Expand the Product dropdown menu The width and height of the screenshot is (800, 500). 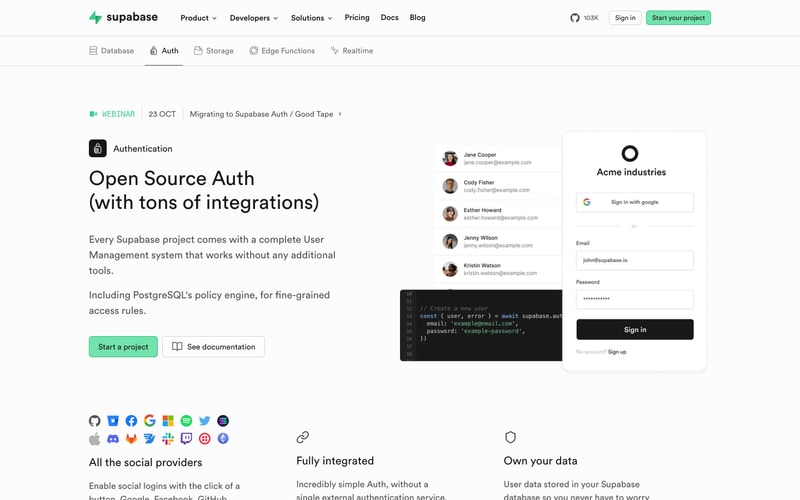point(198,18)
